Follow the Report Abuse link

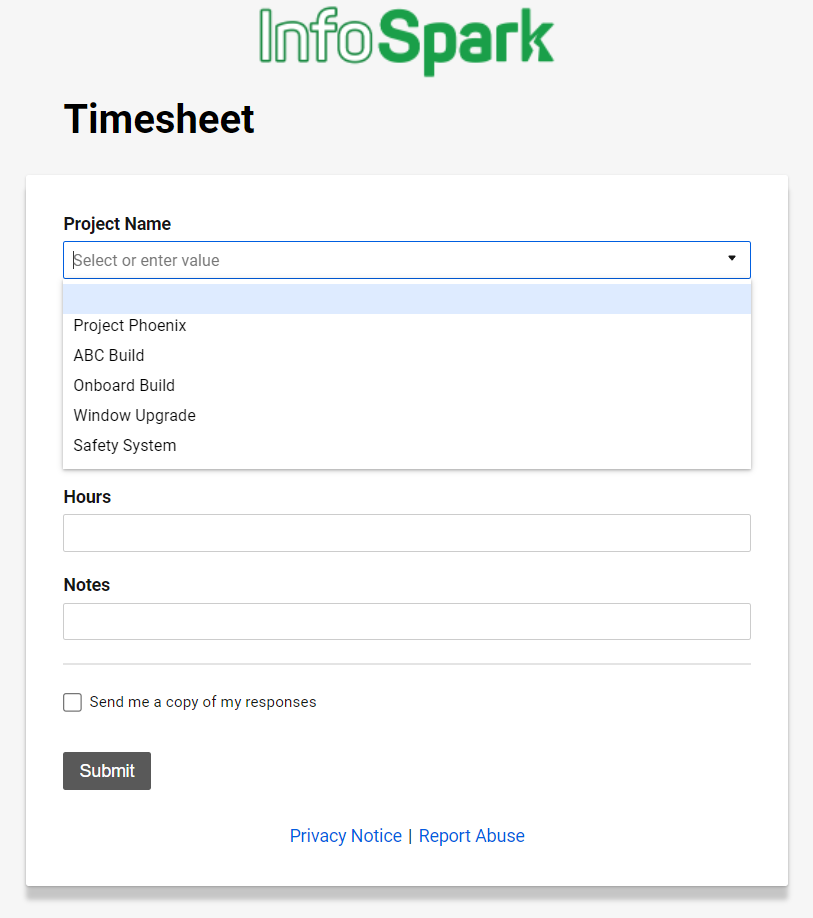pos(471,836)
